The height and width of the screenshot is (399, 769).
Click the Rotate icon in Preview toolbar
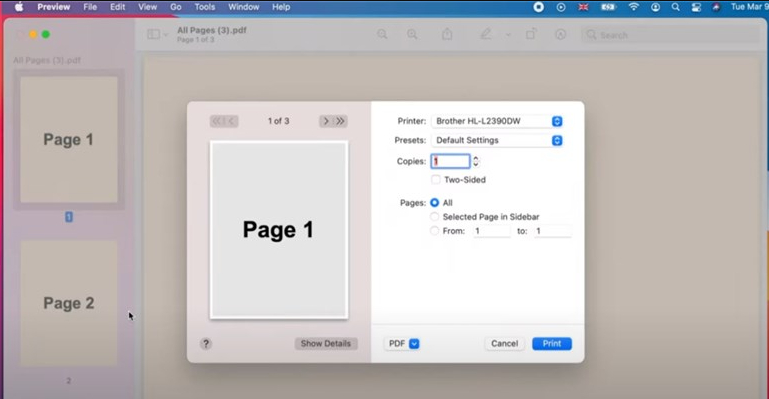pyautogui.click(x=531, y=34)
